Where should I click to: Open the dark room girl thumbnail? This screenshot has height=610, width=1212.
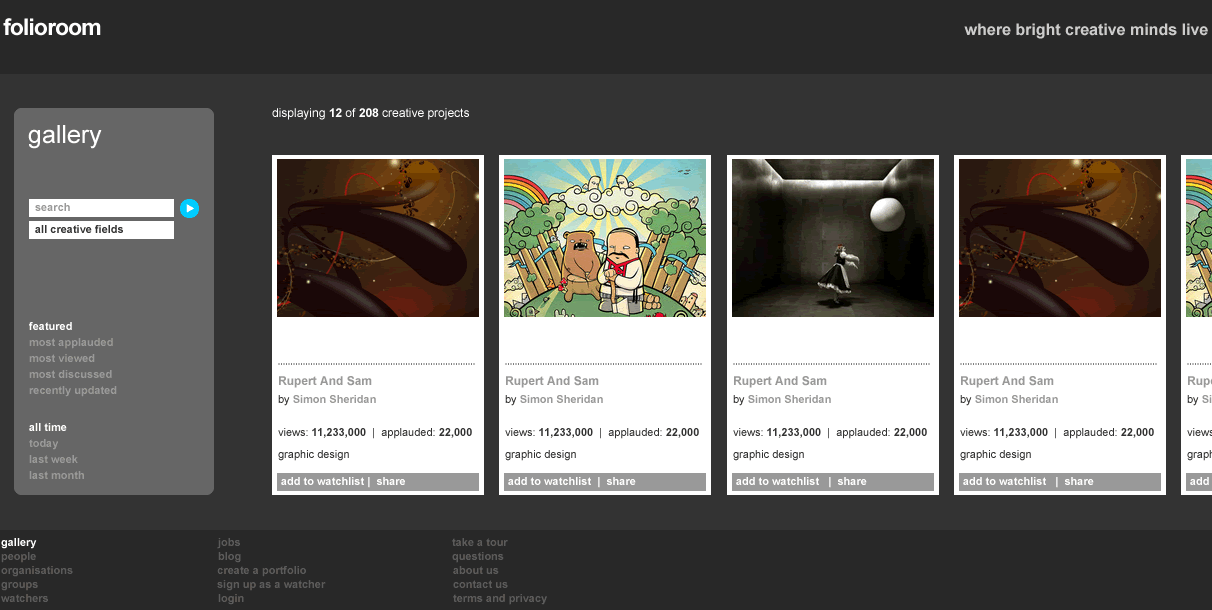[833, 238]
